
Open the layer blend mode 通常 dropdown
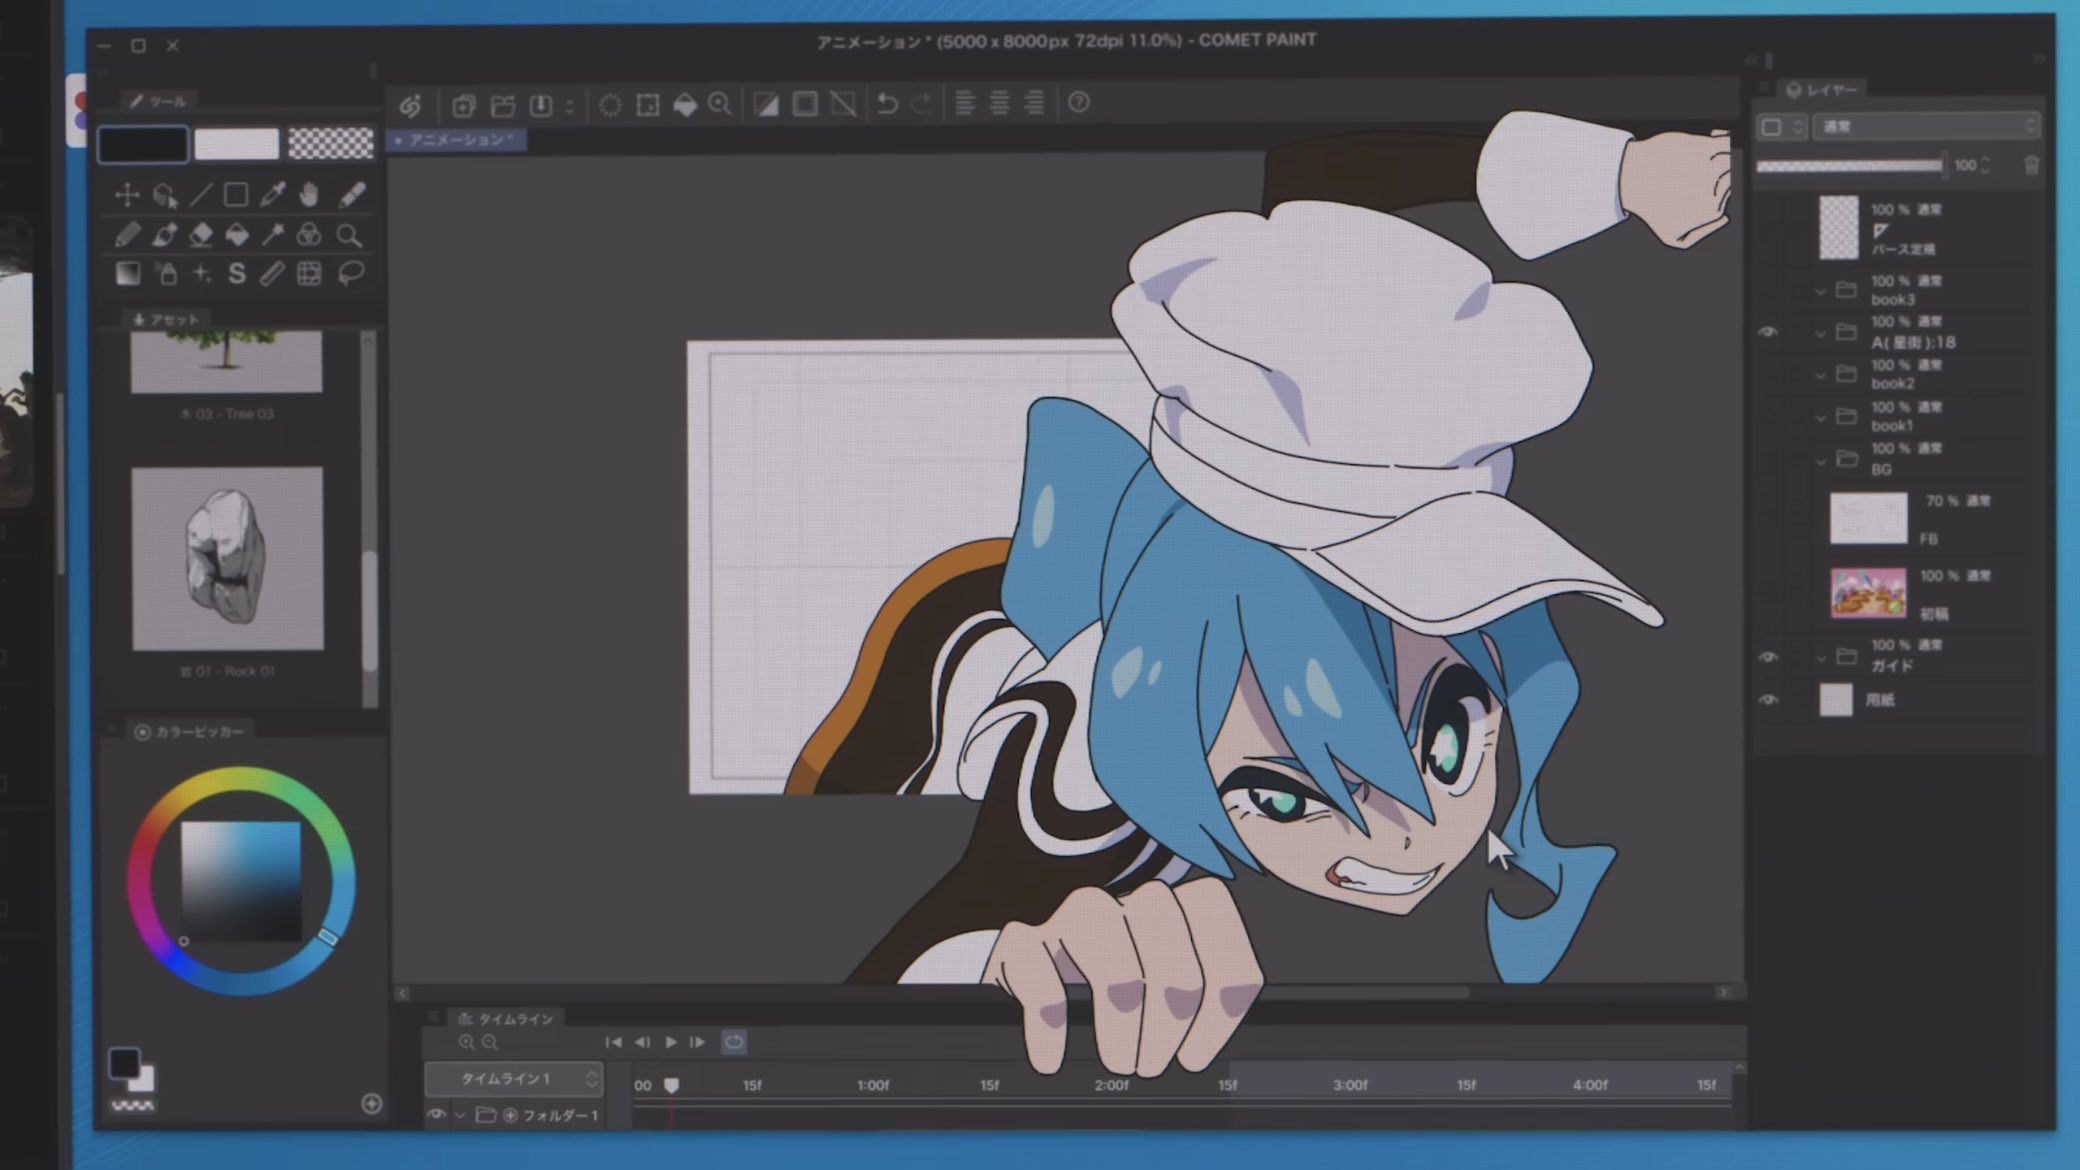[1926, 126]
